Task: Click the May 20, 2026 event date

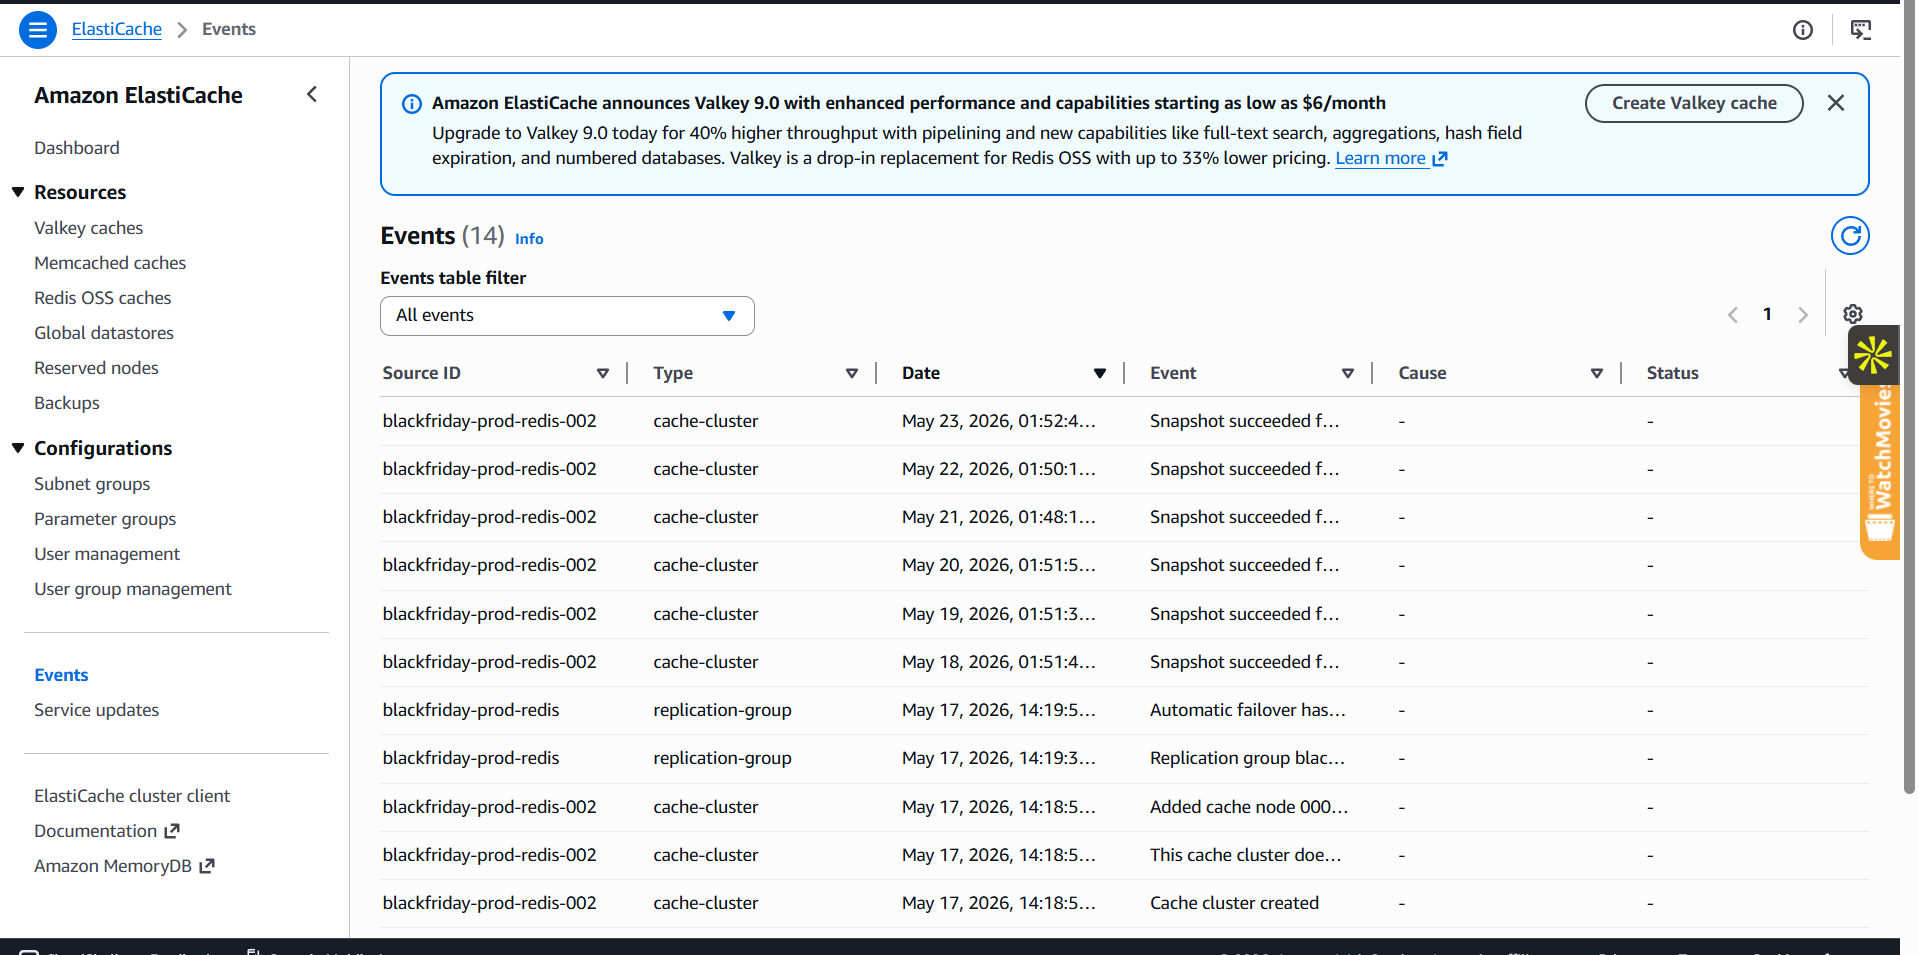Action: click(999, 565)
